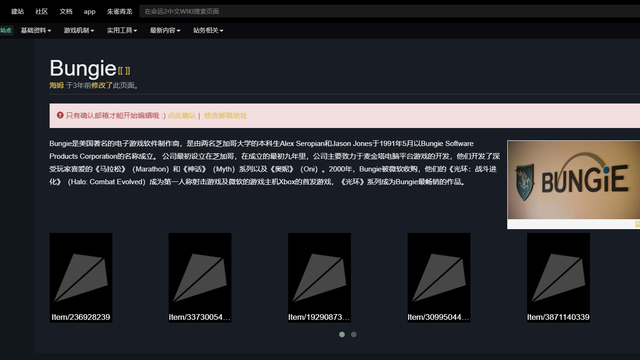Expand the 基础资料 dropdown menu
This screenshot has height=360, width=640.
pyautogui.click(x=36, y=30)
